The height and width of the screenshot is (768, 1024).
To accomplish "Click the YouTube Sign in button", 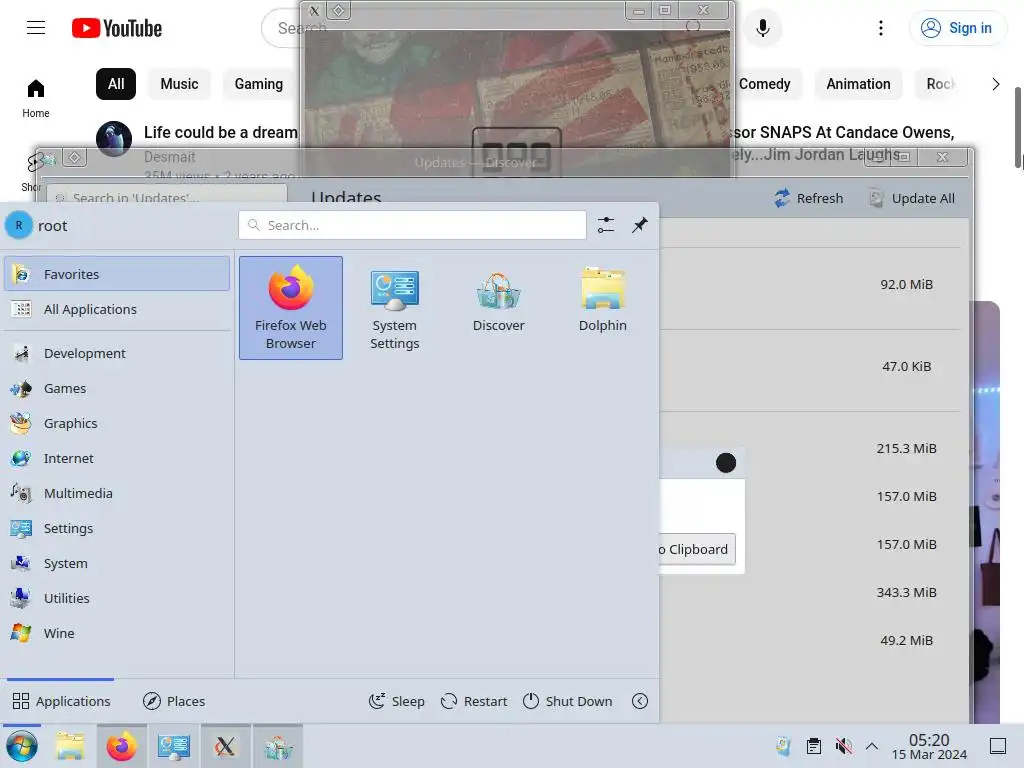I will (957, 28).
